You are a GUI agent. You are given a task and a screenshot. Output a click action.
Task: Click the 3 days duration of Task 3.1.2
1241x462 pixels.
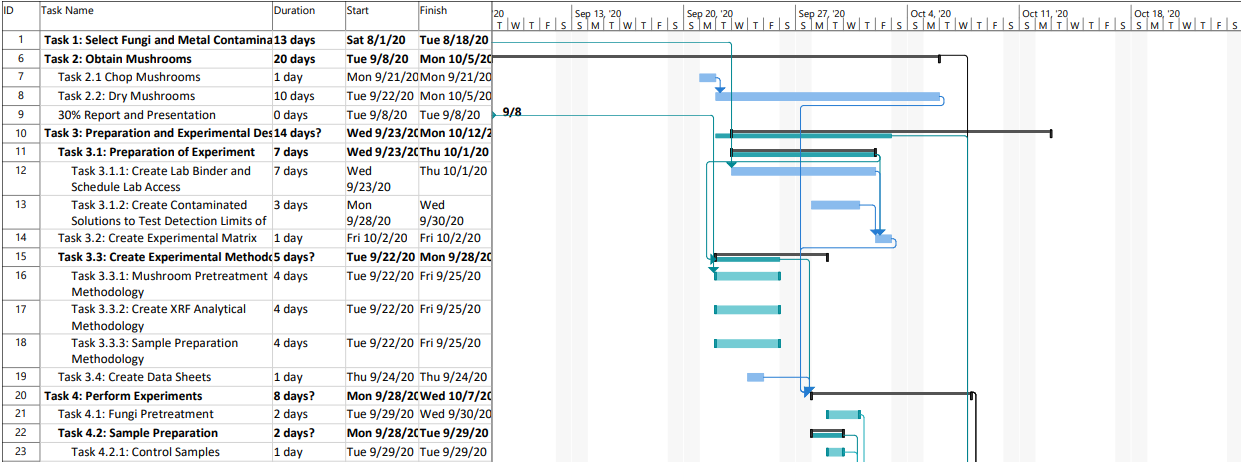point(307,213)
